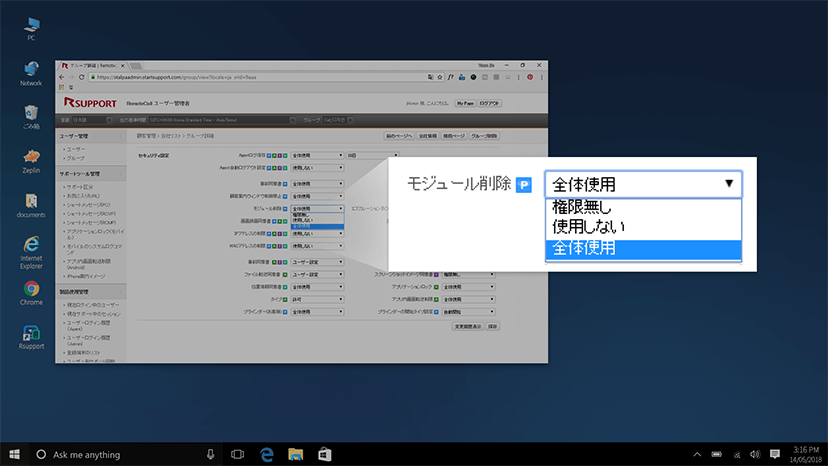828x466 pixels.
Task: Open the network tray icon
Action: [x=737, y=454]
